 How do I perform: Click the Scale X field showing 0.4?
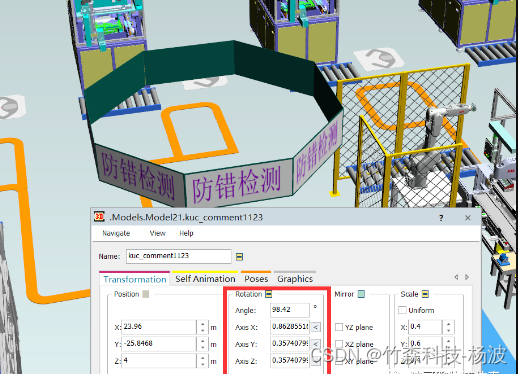425,327
